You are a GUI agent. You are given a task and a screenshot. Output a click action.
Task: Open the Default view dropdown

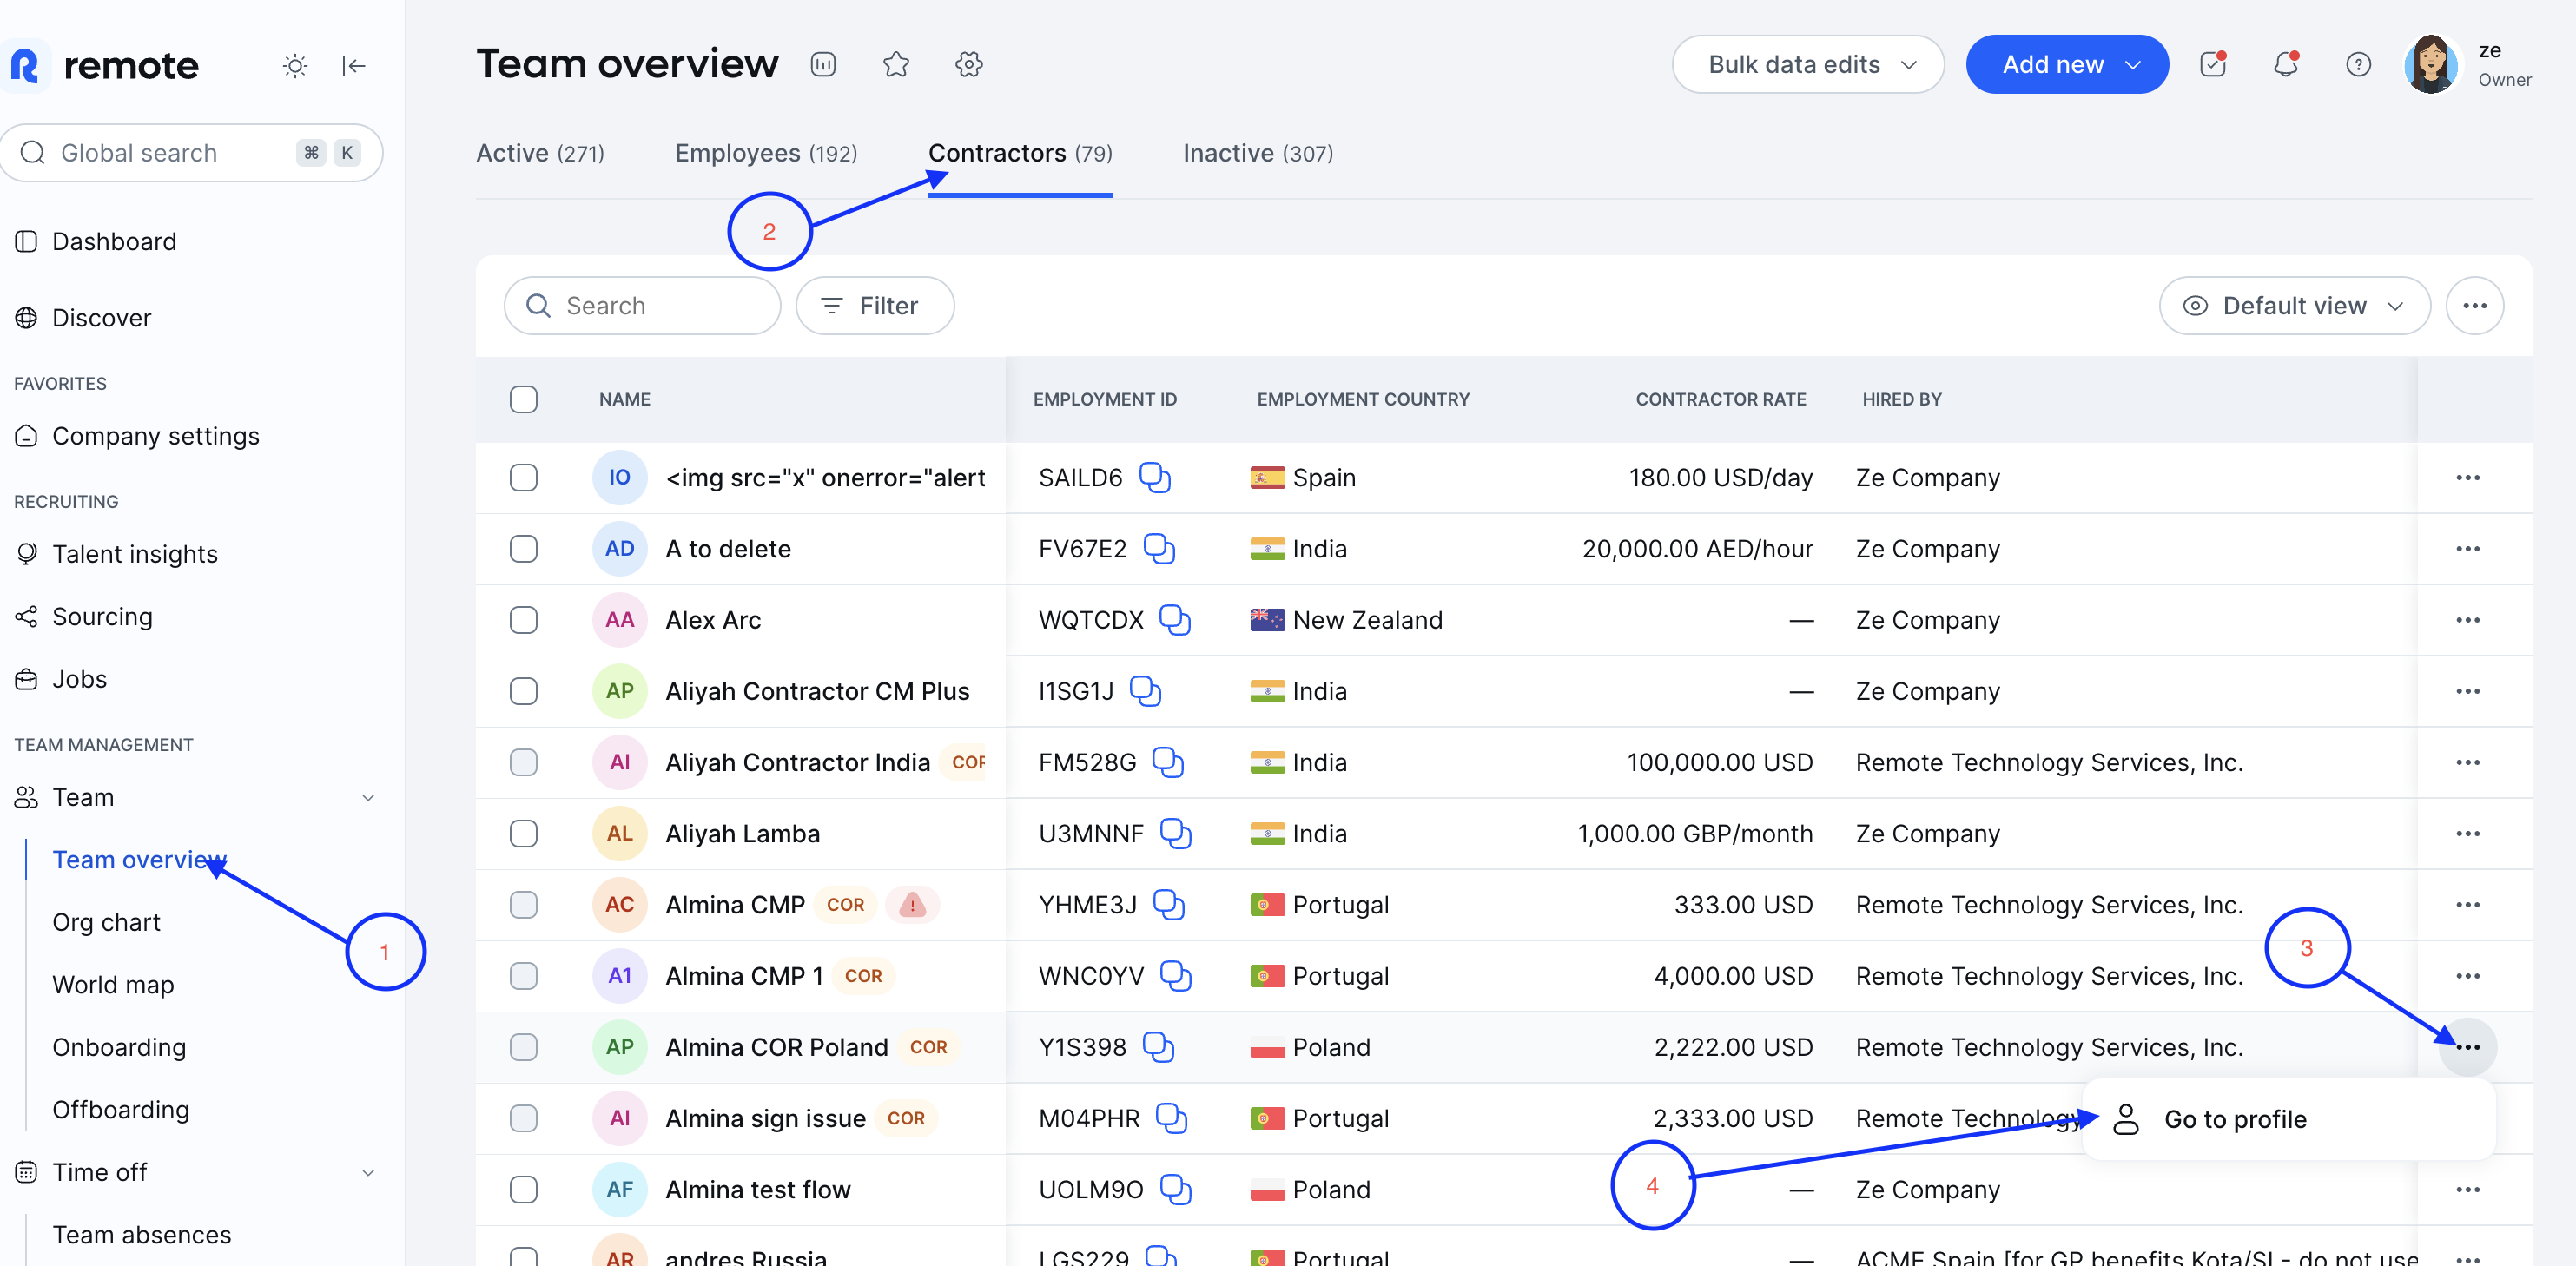point(2294,306)
